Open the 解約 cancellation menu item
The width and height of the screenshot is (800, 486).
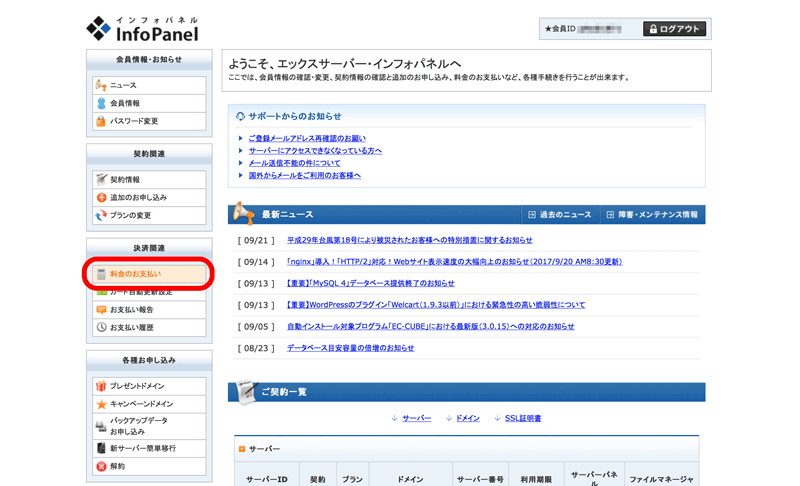[x=149, y=466]
